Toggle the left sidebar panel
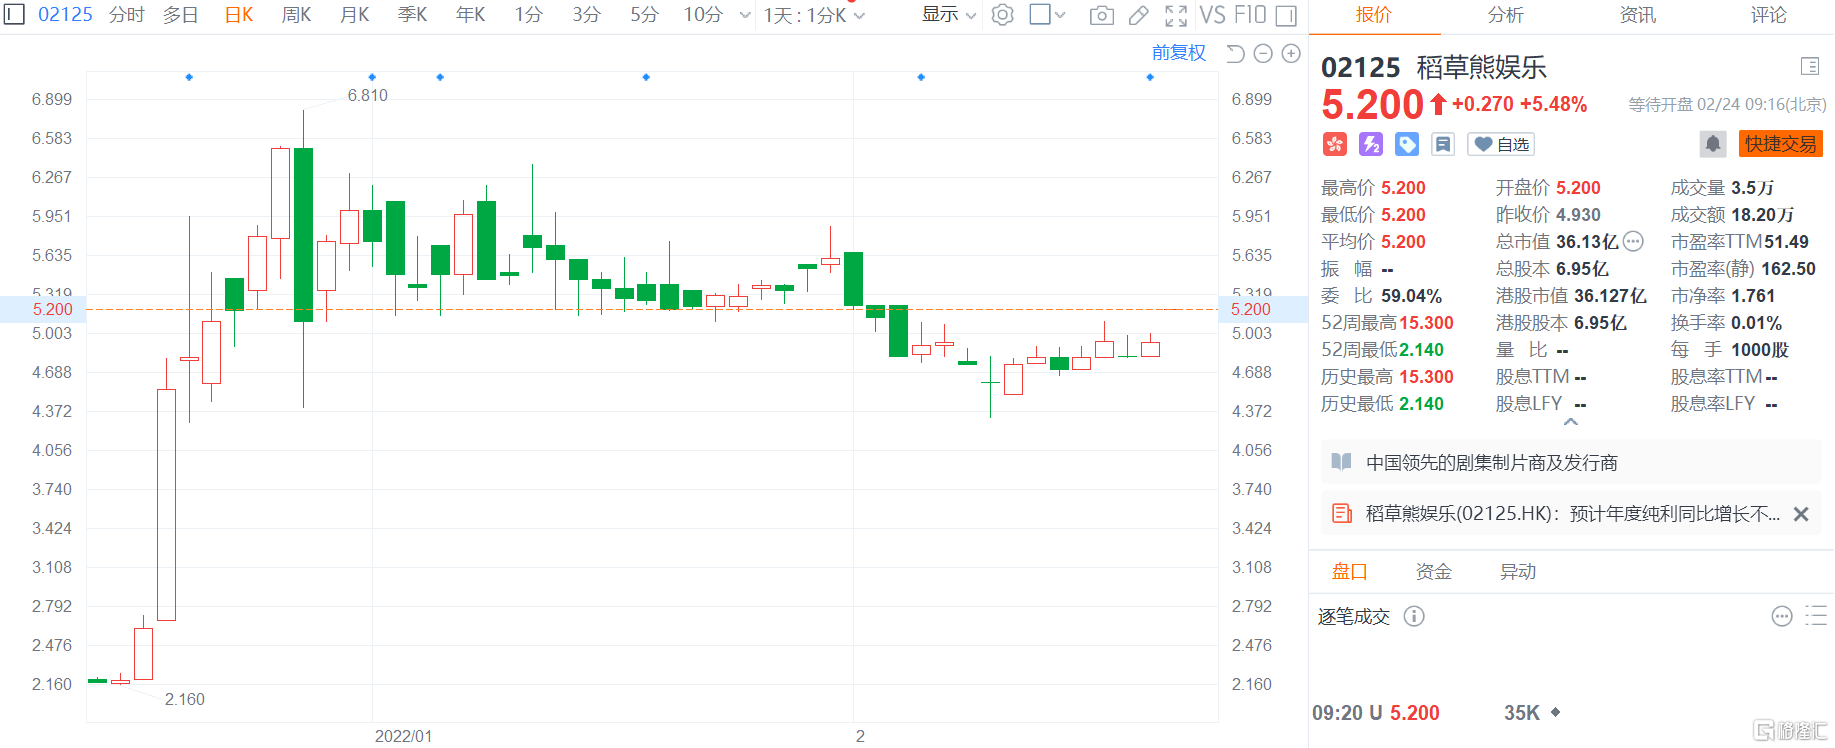The height and width of the screenshot is (748, 1835). click(14, 15)
